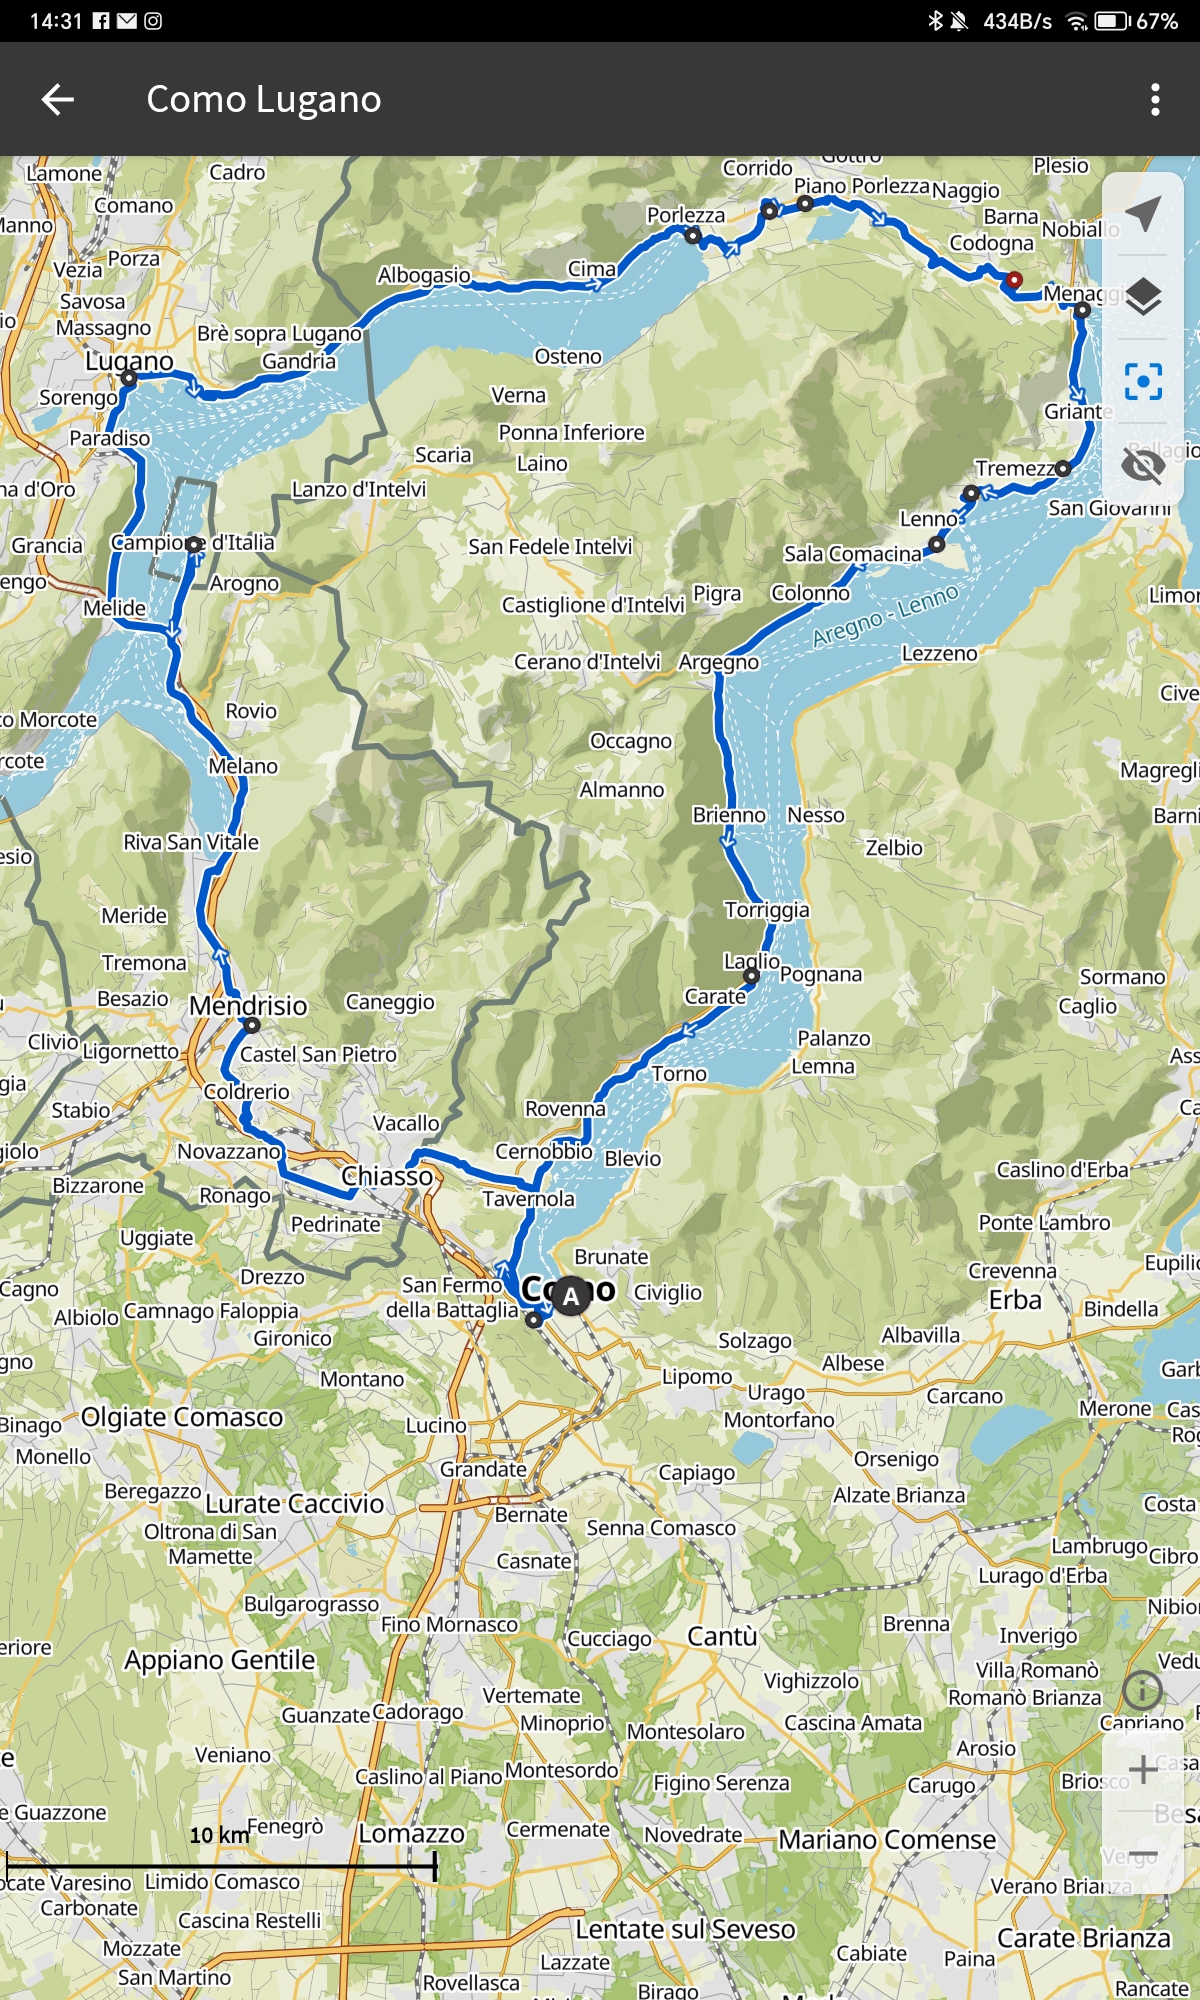Tap the Chiasso town label
Viewport: 1200px width, 2000px height.
[x=387, y=1176]
